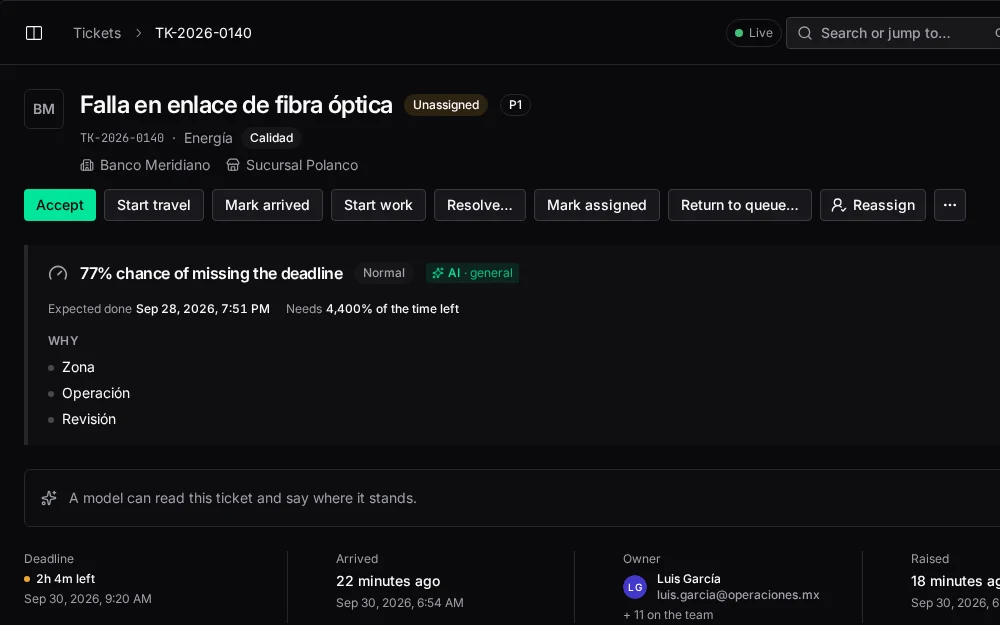Click the Reassign button
This screenshot has width=1000, height=625.
[872, 205]
